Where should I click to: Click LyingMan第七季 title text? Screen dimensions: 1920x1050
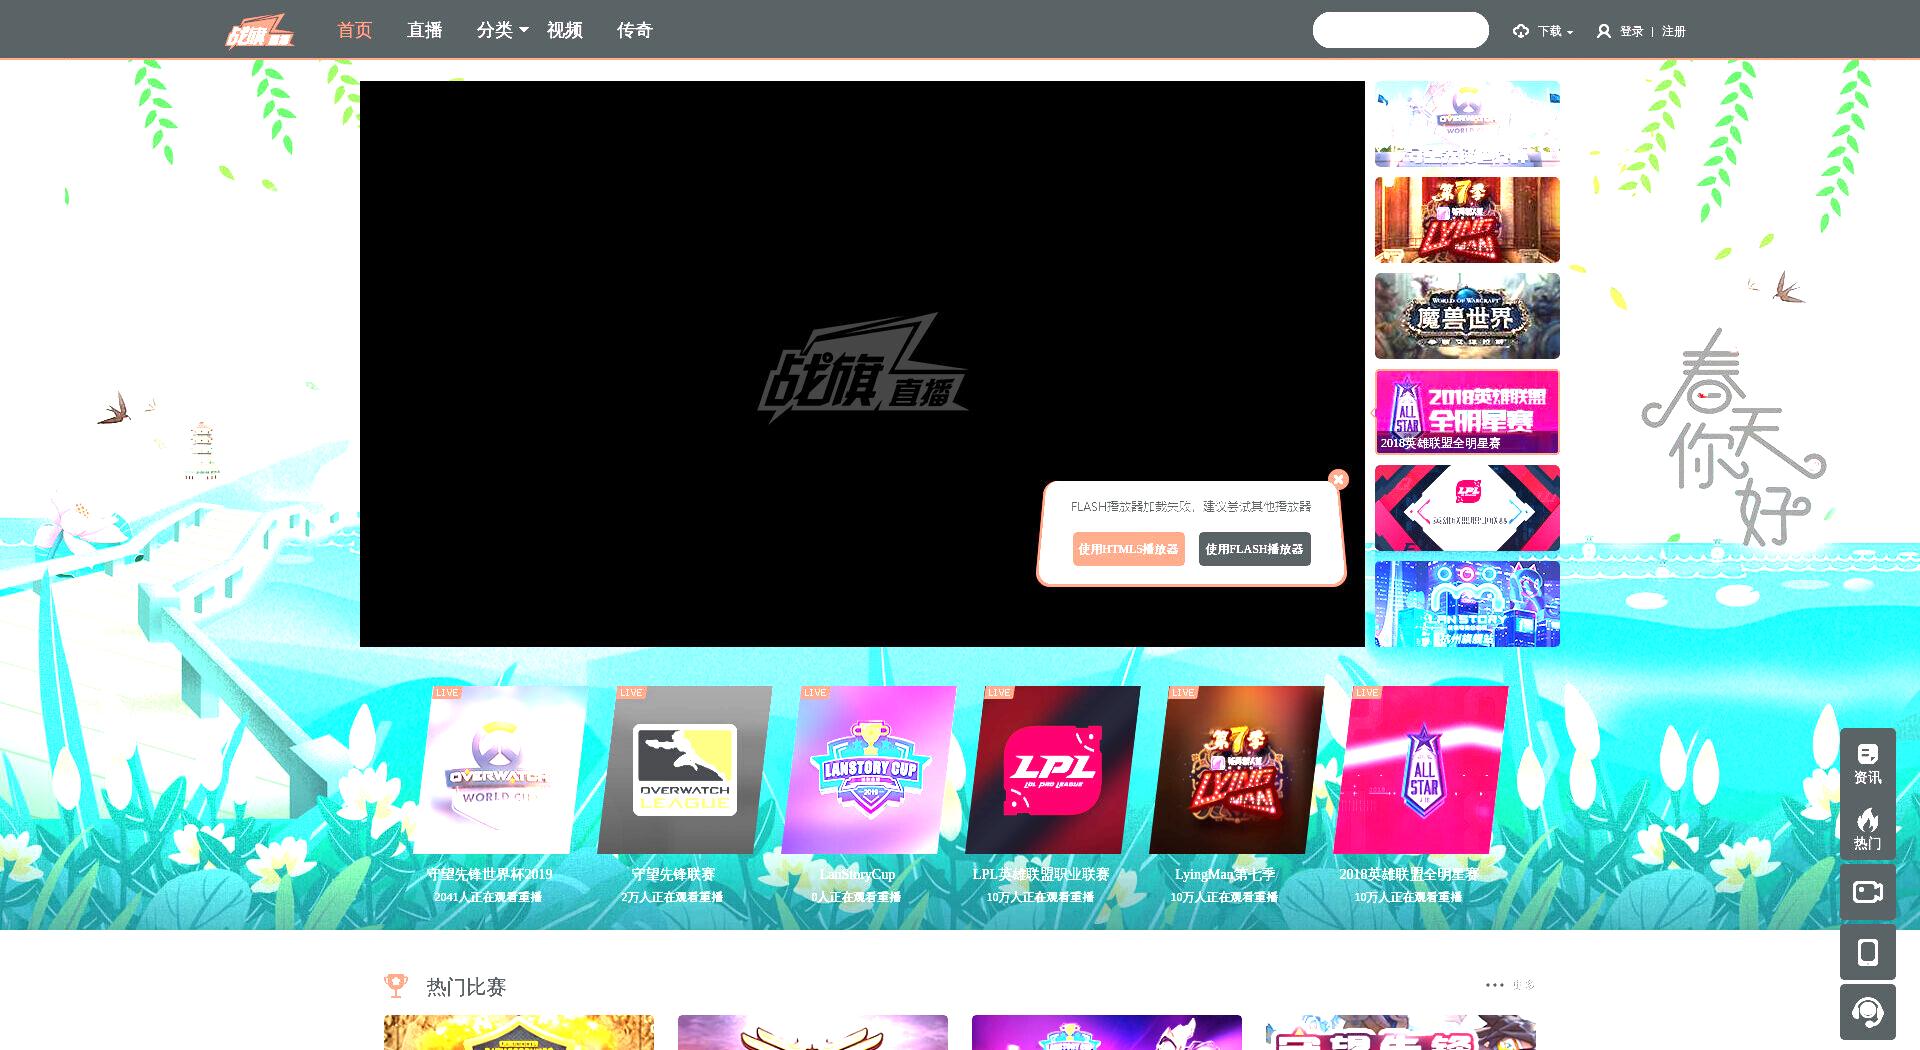tap(1225, 874)
